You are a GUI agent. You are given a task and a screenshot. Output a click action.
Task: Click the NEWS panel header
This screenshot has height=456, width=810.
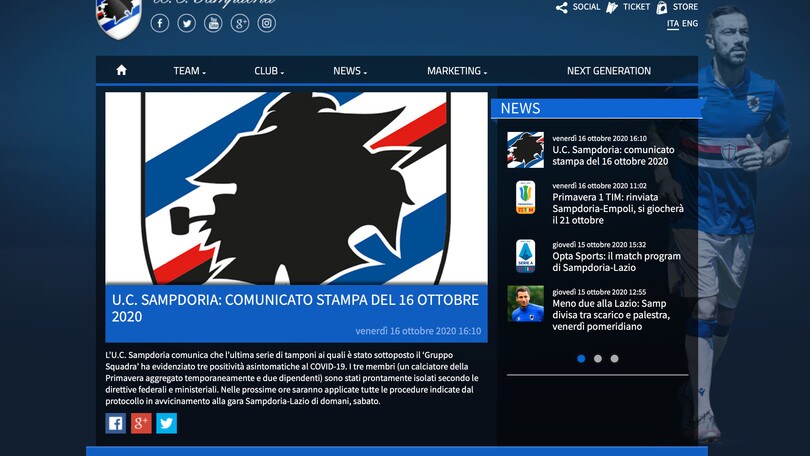(x=596, y=108)
